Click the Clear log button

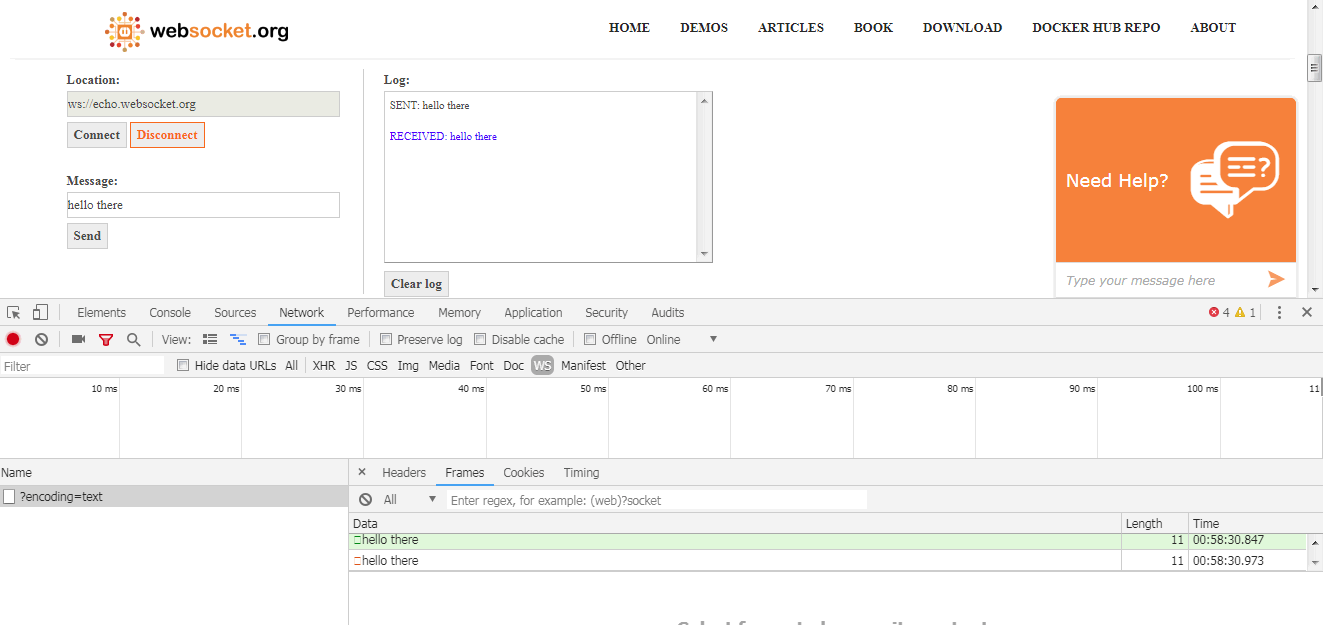(416, 284)
